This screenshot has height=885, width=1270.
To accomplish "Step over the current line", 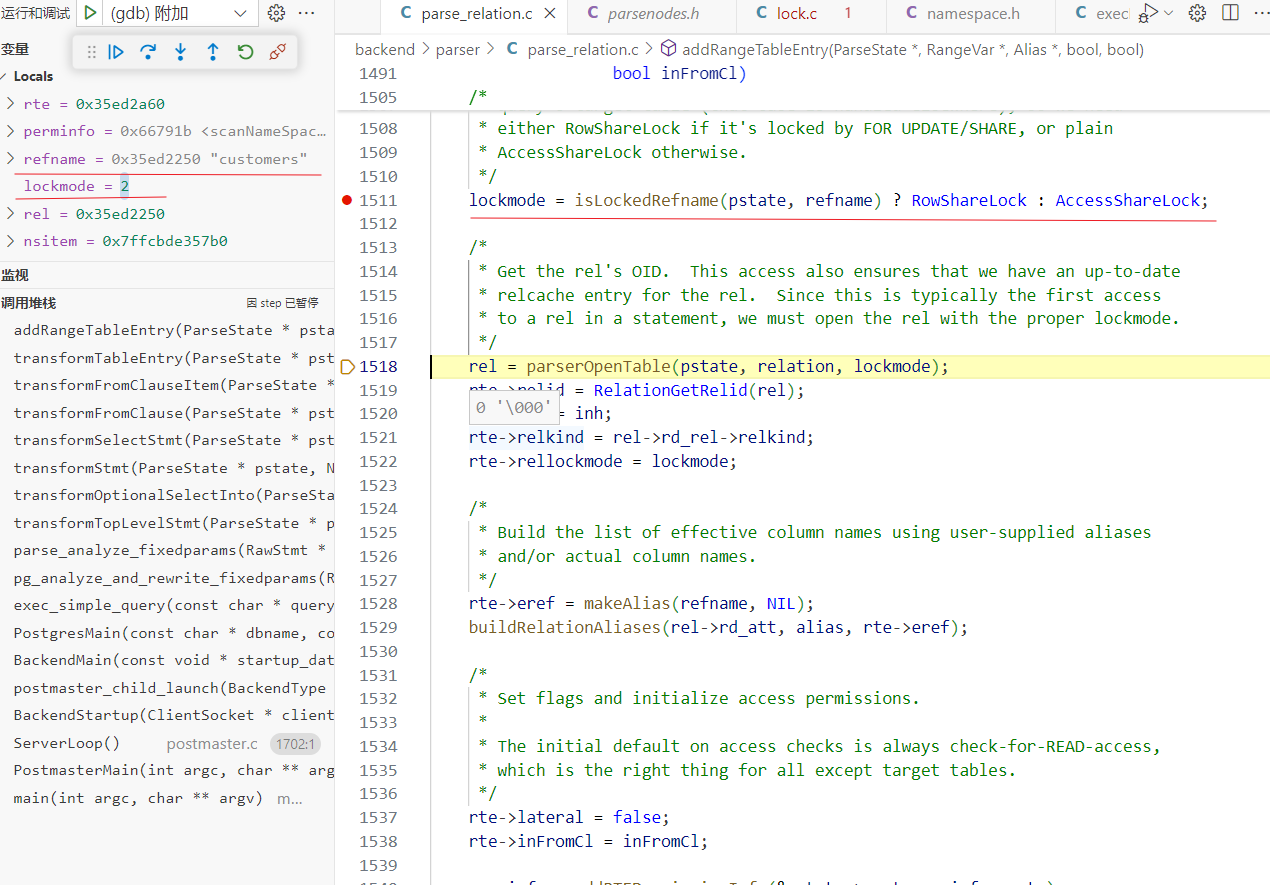I will (149, 52).
